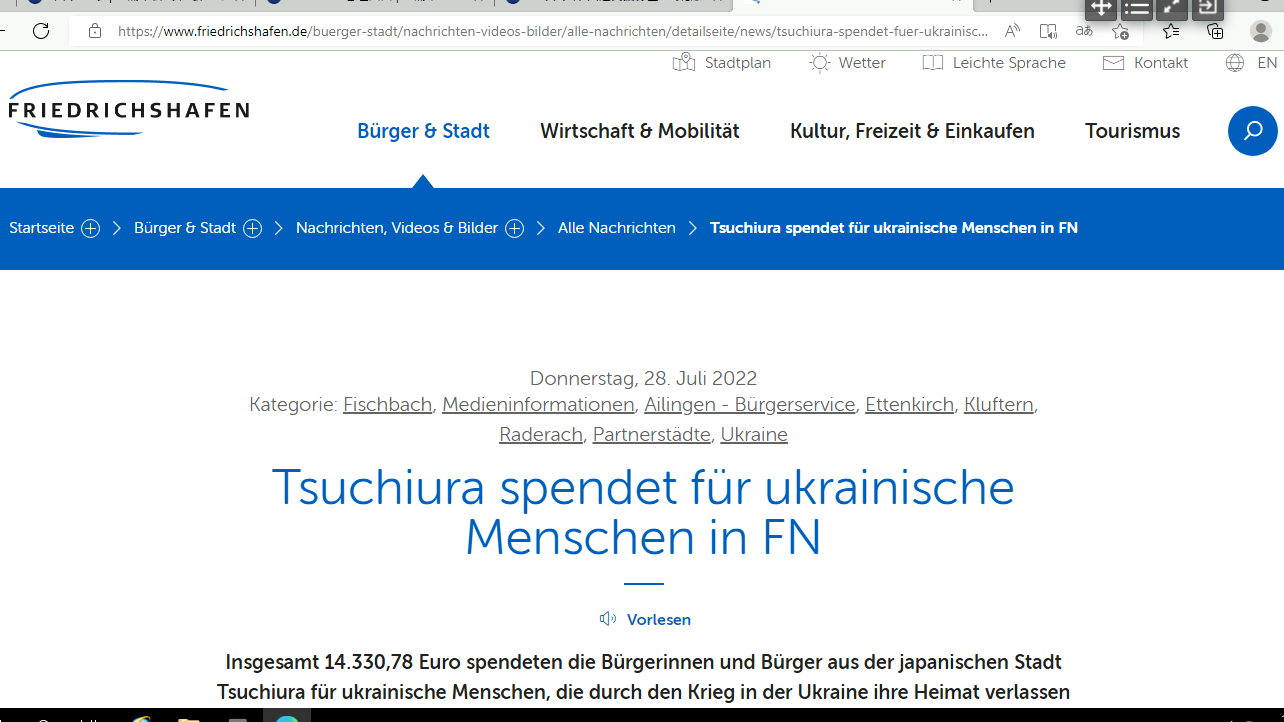Start Vorlesen read-aloud link

(658, 620)
